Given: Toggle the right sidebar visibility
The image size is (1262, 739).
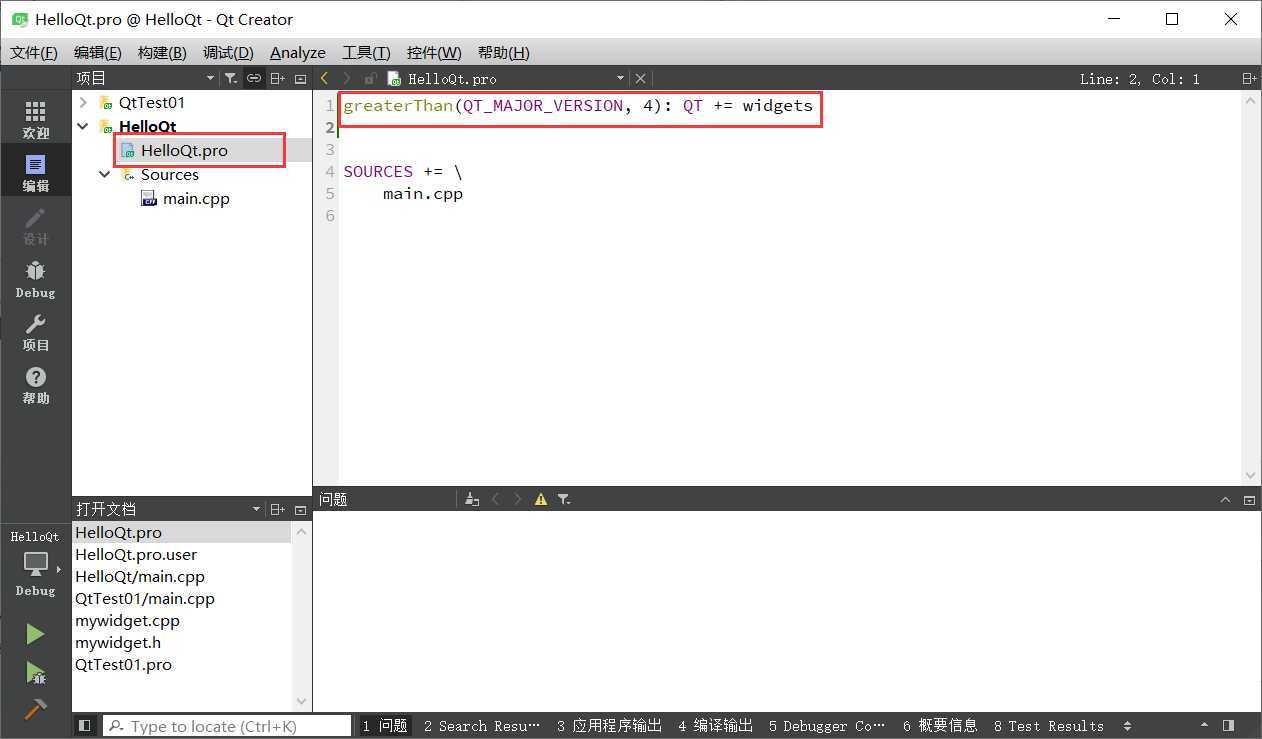Looking at the screenshot, I should pos(1228,726).
